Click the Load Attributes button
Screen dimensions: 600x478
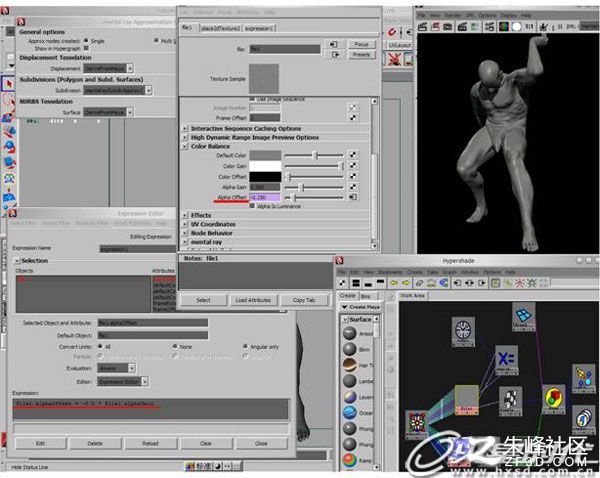(x=253, y=300)
